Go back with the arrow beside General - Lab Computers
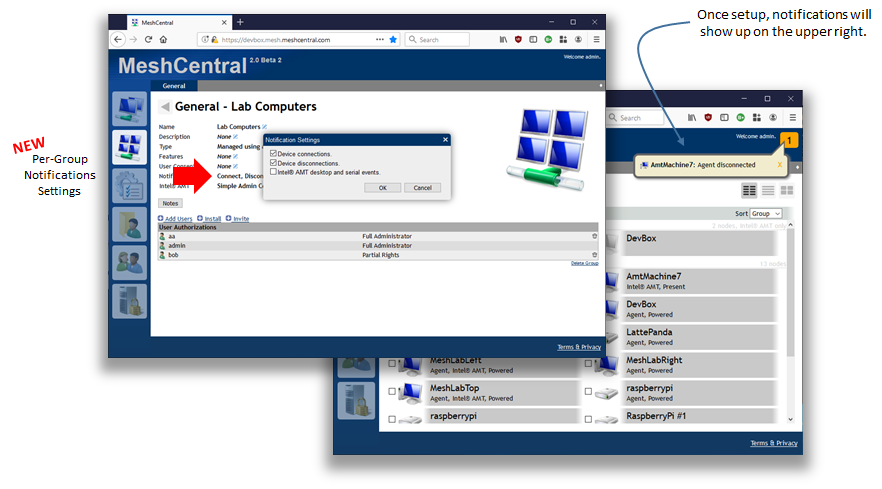This screenshot has width=882, height=489. pyautogui.click(x=165, y=106)
